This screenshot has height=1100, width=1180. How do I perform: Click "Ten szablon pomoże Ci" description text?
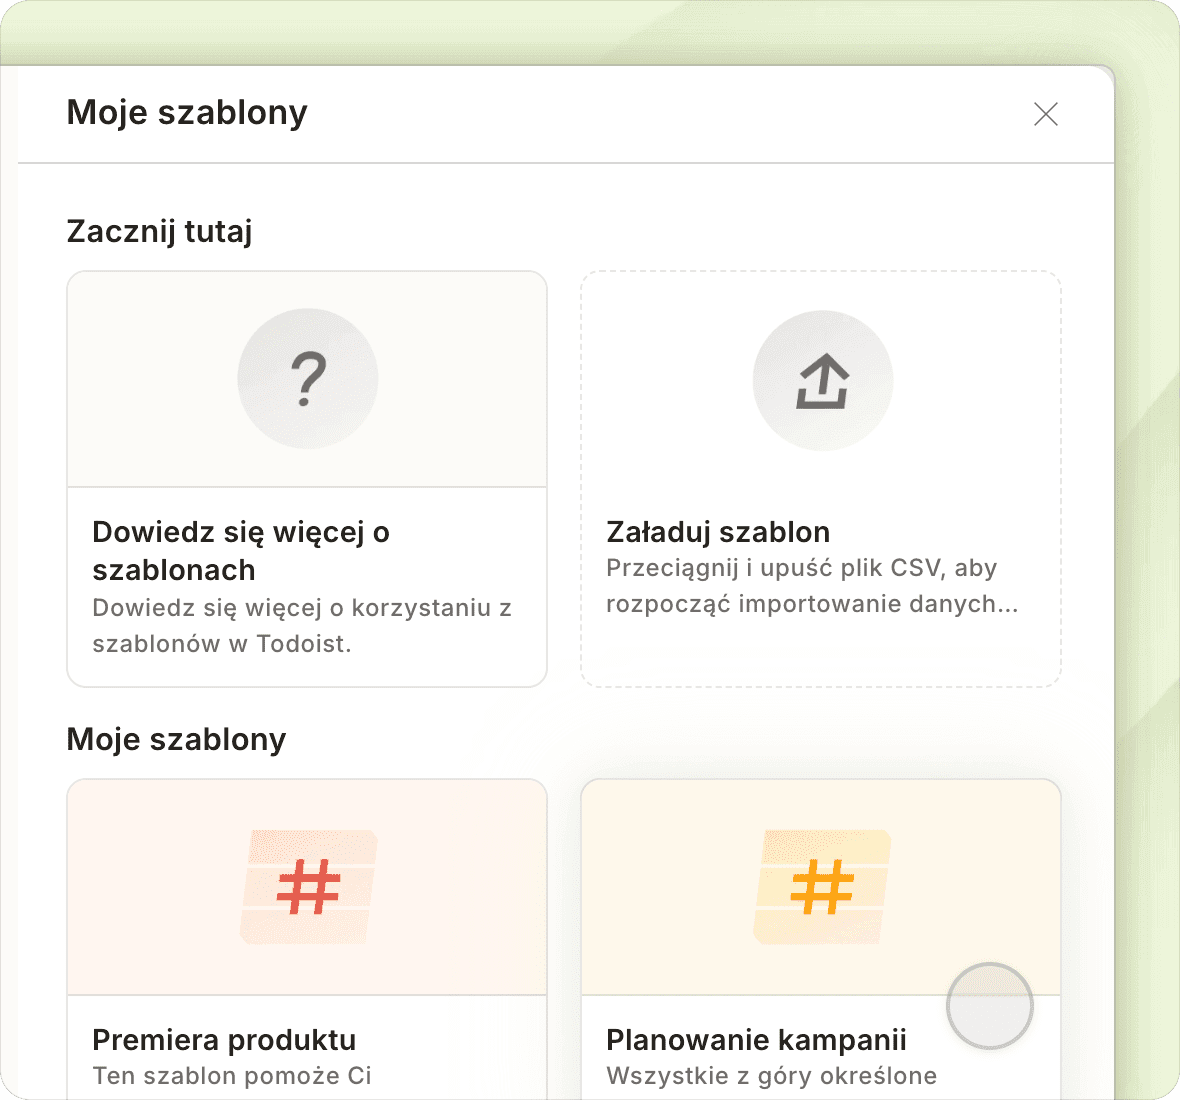pyautogui.click(x=232, y=1076)
